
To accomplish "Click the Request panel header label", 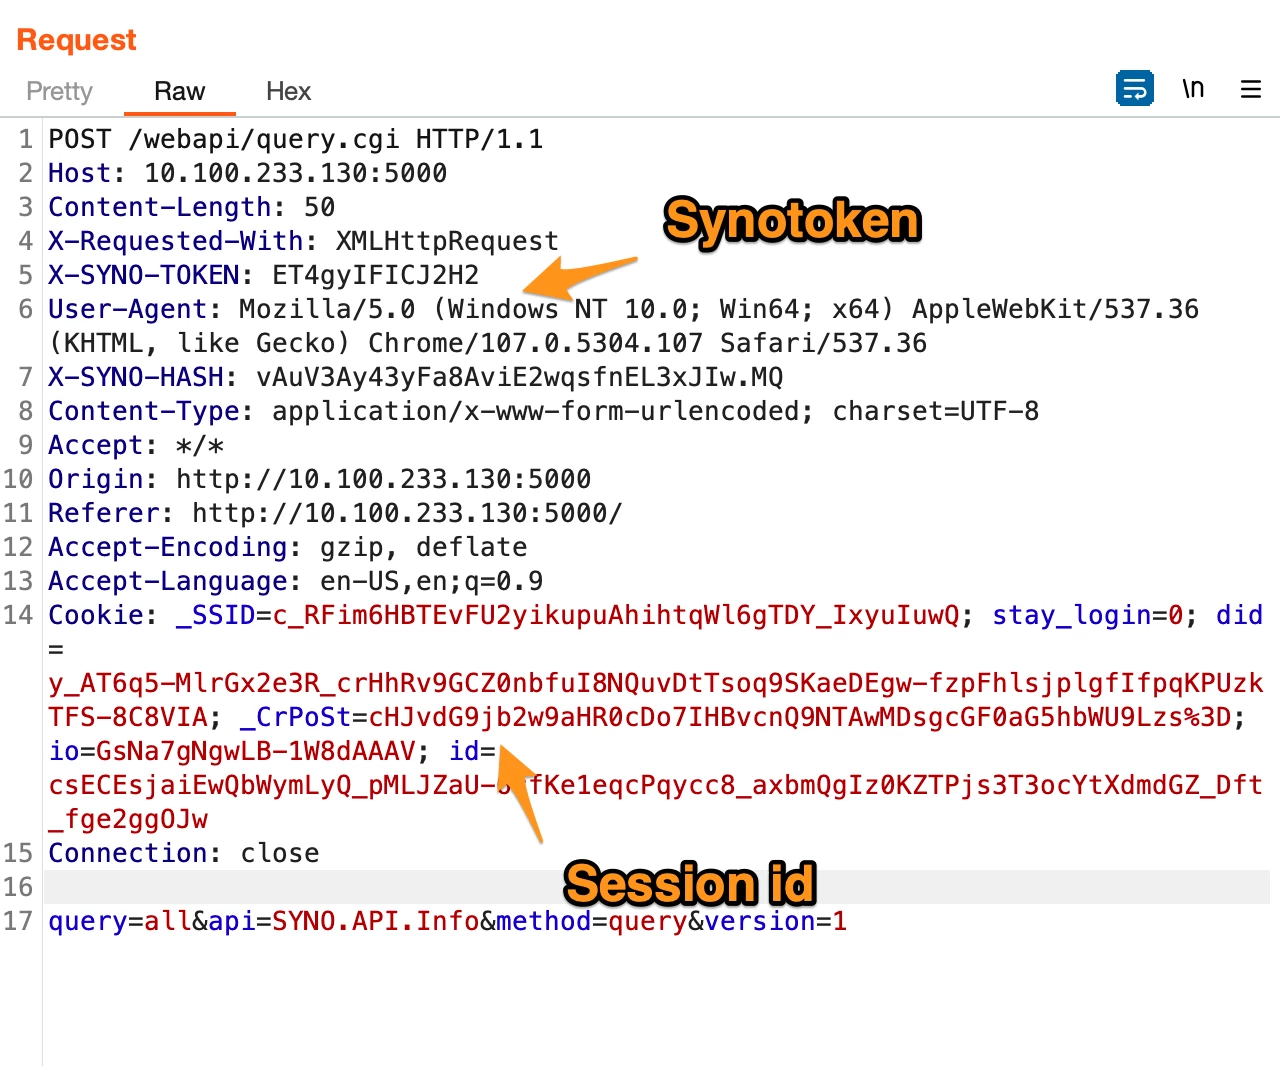I will [x=75, y=40].
